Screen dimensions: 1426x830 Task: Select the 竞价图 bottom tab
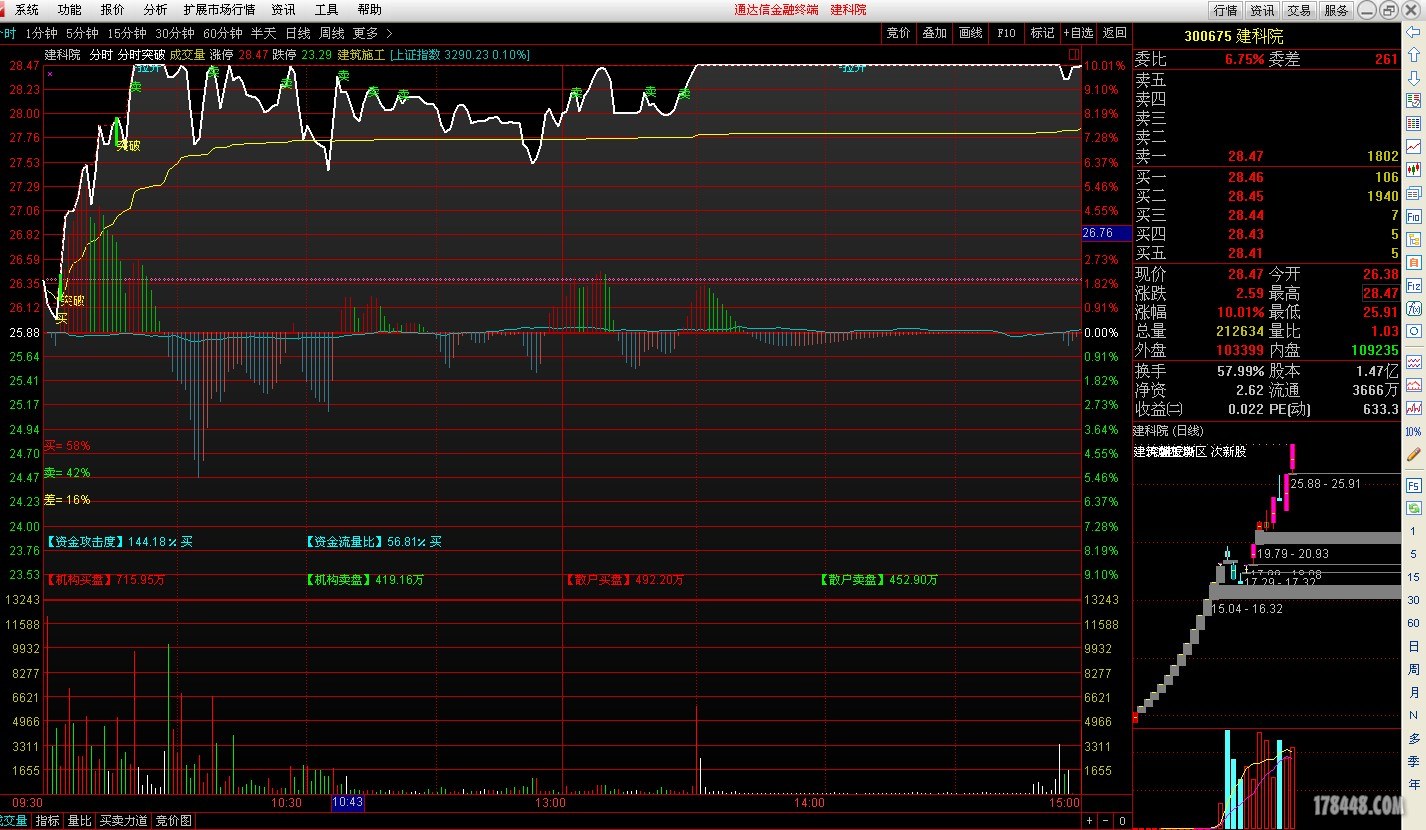tap(173, 821)
